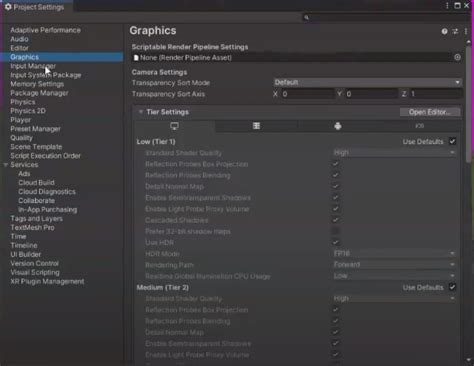Click the Transparency Sort Axis Z field

coord(436,94)
